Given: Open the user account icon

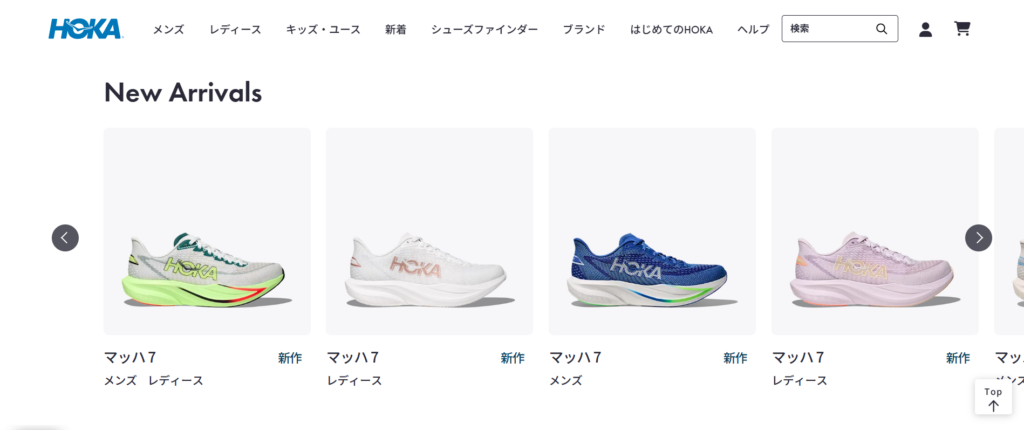Looking at the screenshot, I should pyautogui.click(x=925, y=29).
